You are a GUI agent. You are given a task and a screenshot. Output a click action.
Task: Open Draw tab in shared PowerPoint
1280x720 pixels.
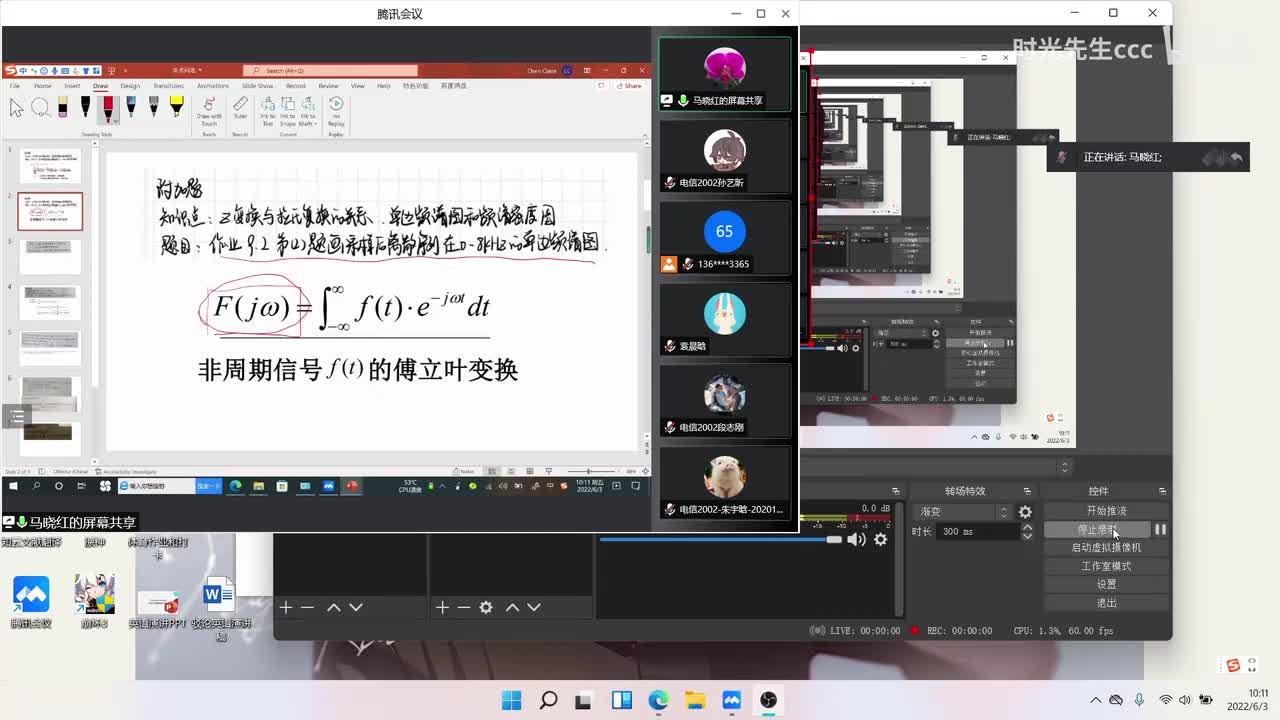point(100,86)
